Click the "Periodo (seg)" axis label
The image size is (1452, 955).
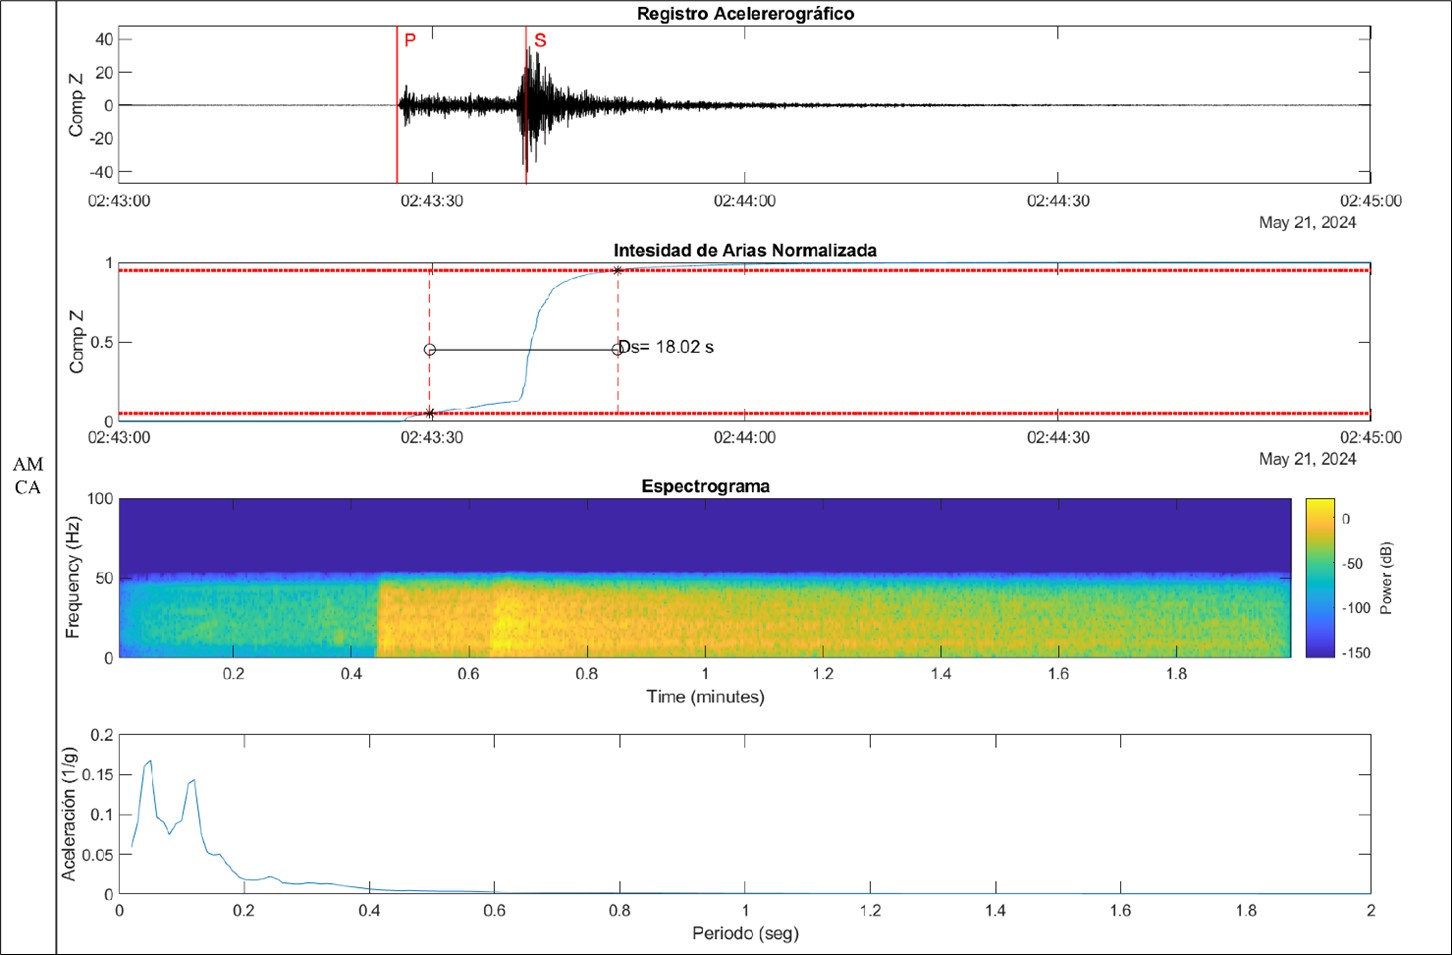pyautogui.click(x=745, y=934)
